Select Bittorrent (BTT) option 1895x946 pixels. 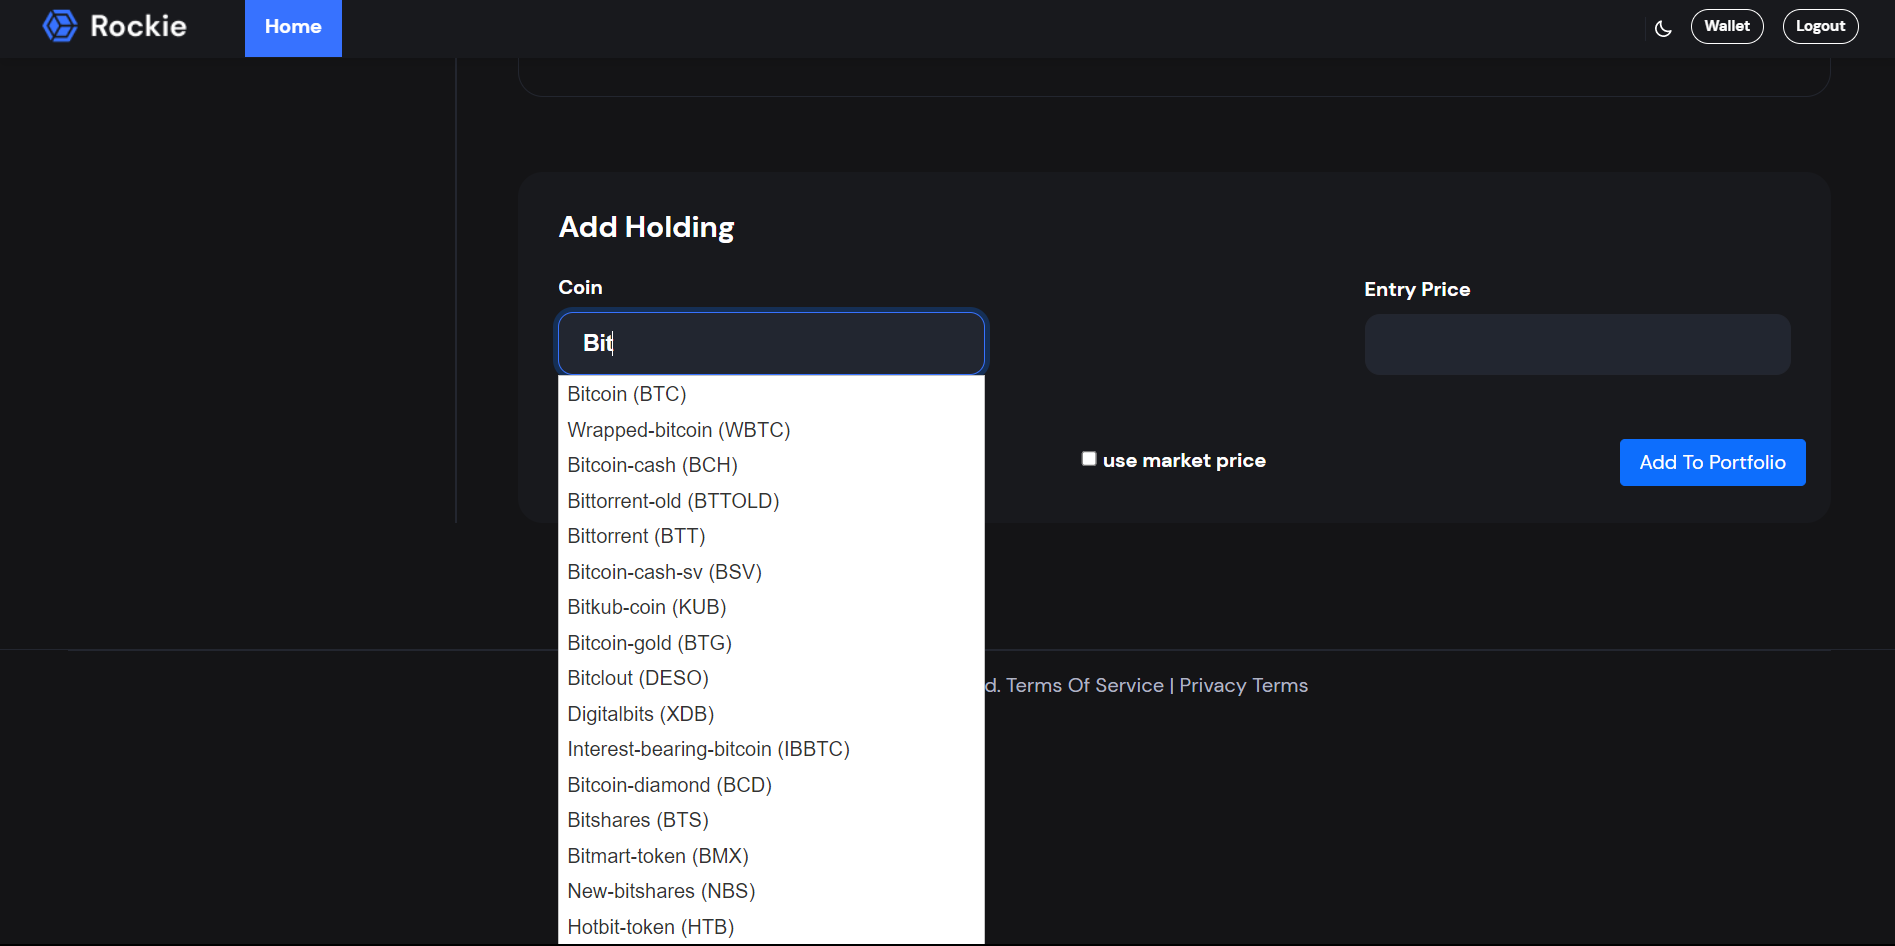(x=771, y=536)
